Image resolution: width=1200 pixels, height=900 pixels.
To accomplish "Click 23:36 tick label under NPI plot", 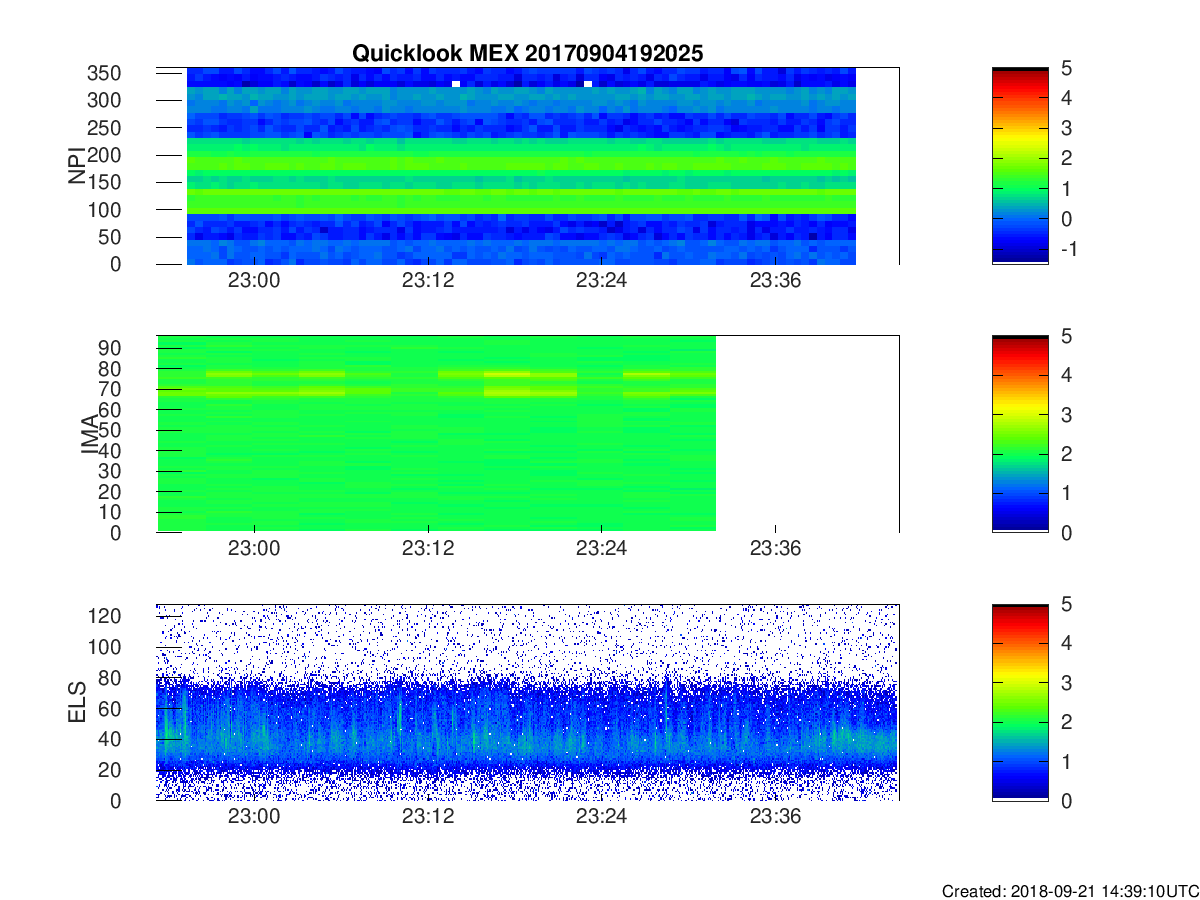I will [x=775, y=282].
